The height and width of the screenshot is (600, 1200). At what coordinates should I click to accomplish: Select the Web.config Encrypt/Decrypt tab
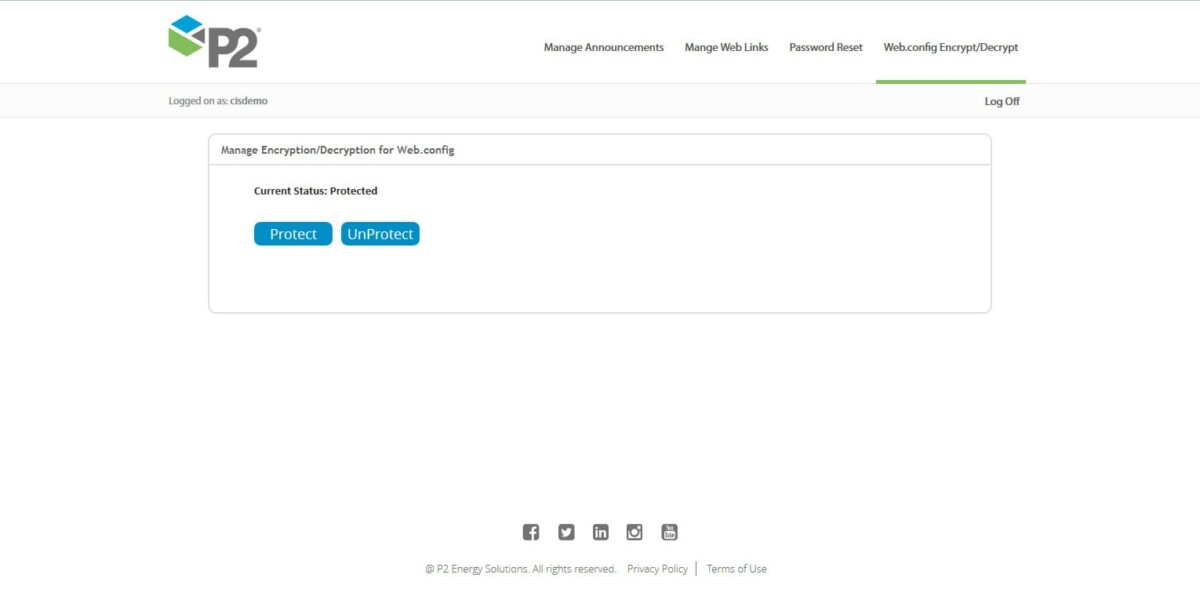click(949, 47)
